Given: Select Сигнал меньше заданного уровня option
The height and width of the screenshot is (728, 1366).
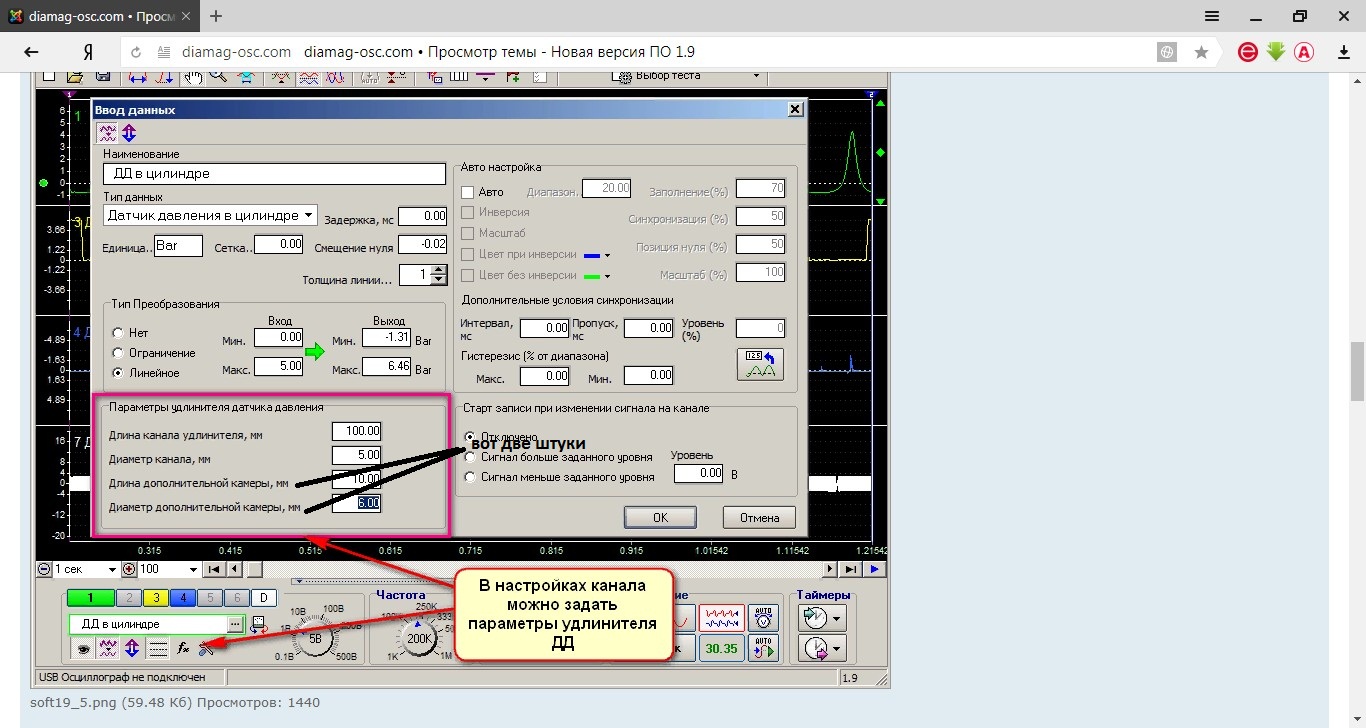Looking at the screenshot, I should tap(470, 477).
